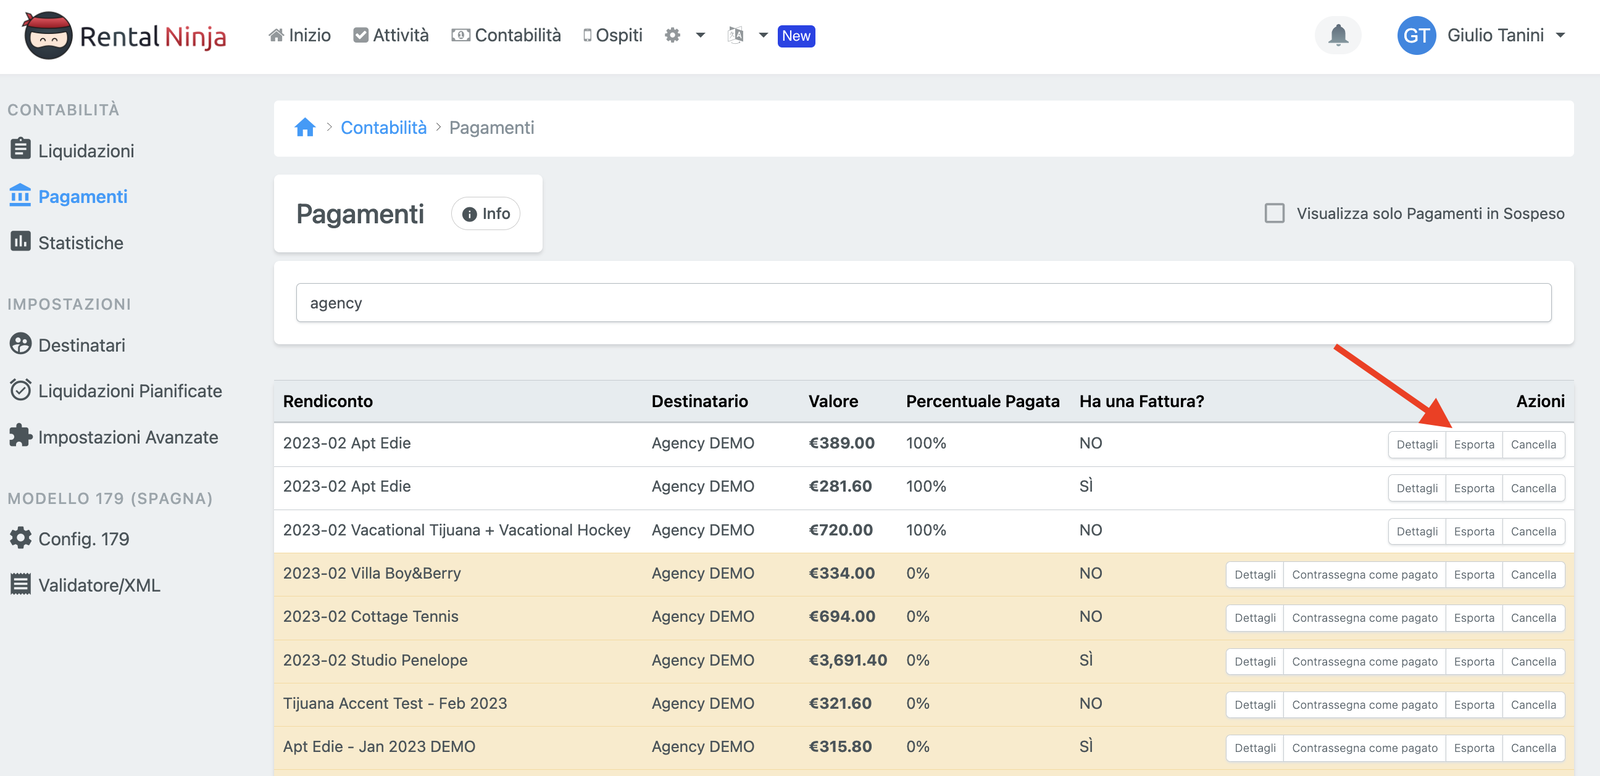The height and width of the screenshot is (776, 1600).
Task: Open Liquidazioni from the sidebar
Action: pyautogui.click(x=85, y=151)
